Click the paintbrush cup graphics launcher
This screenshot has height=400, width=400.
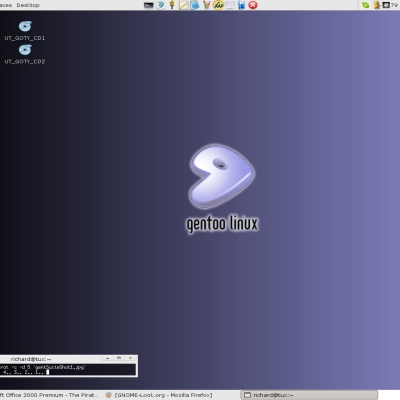tap(206, 5)
